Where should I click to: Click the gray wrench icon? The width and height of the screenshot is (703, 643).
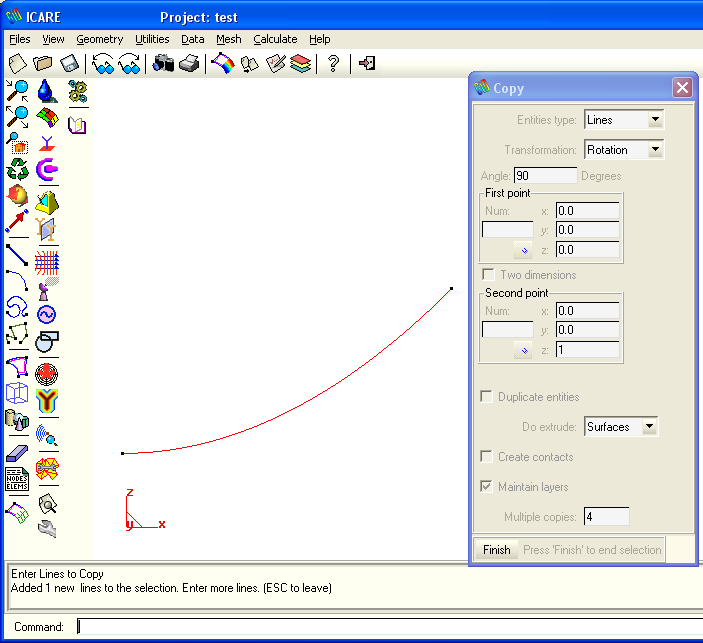click(47, 529)
